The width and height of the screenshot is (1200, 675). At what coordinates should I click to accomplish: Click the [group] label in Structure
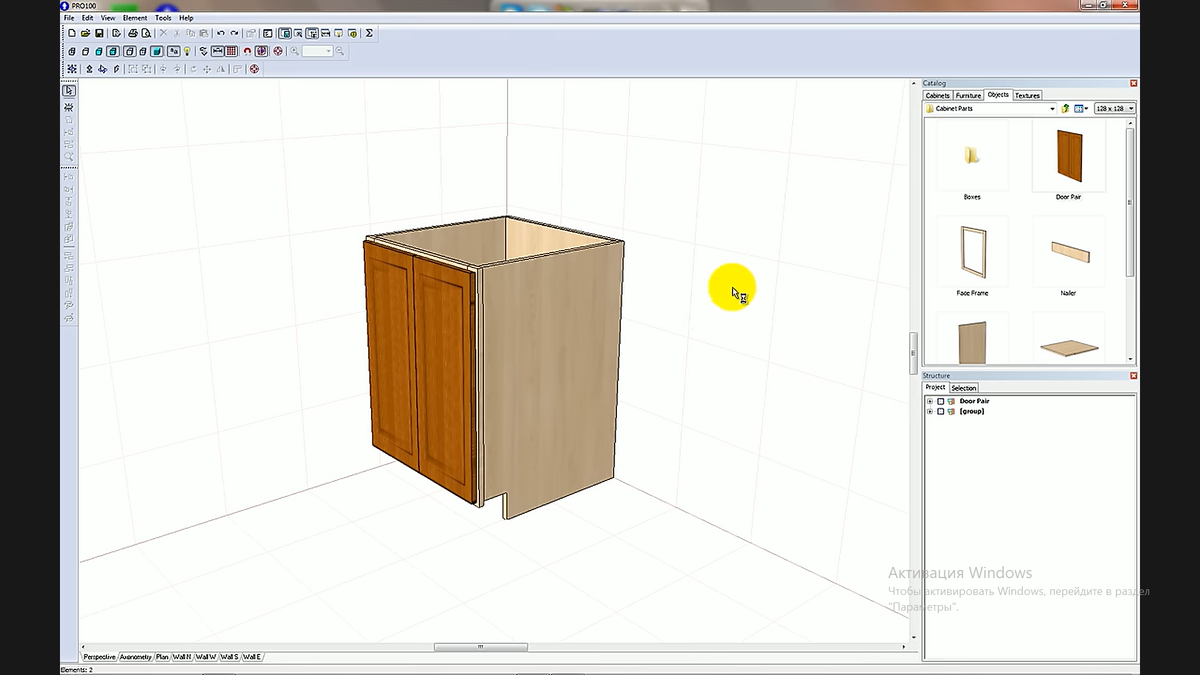[972, 411]
